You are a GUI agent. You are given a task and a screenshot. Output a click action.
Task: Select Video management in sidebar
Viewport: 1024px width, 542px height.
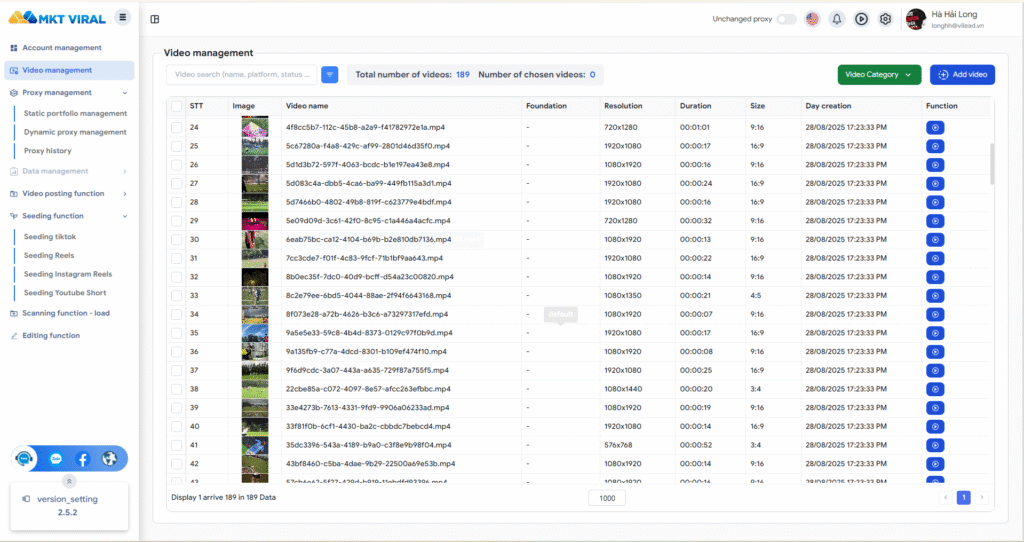point(69,70)
